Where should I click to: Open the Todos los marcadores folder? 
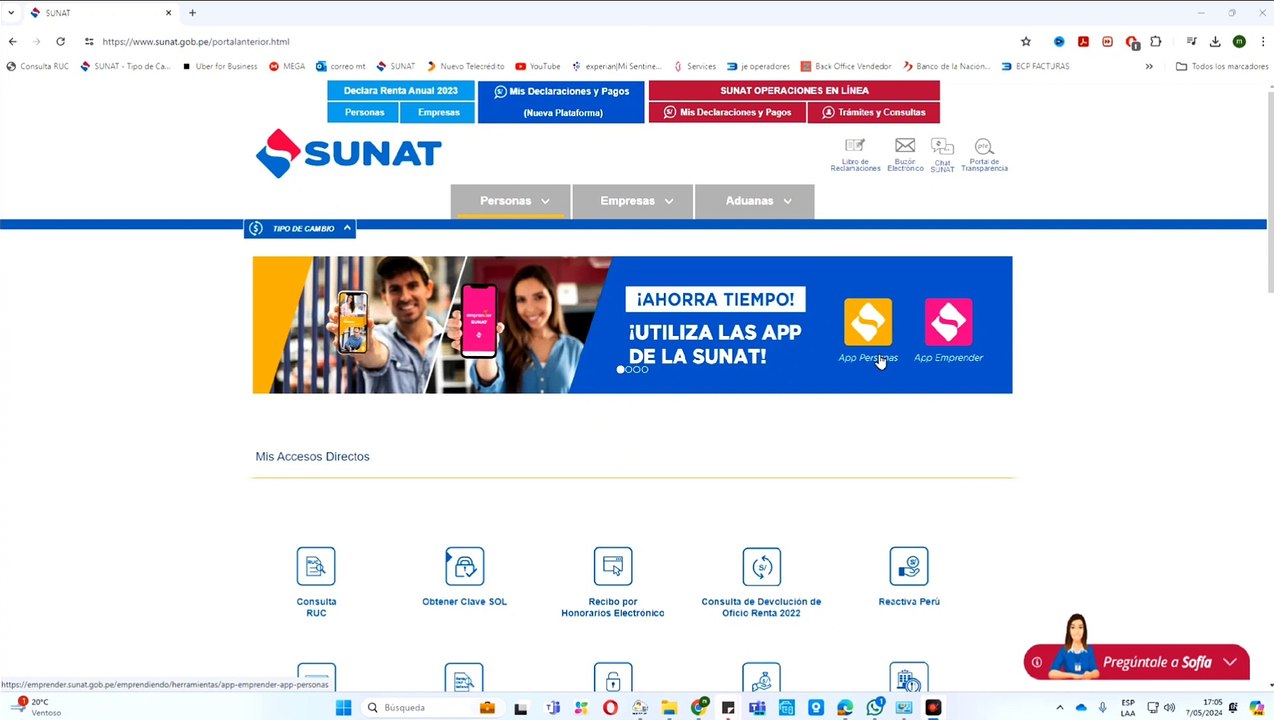1222,66
